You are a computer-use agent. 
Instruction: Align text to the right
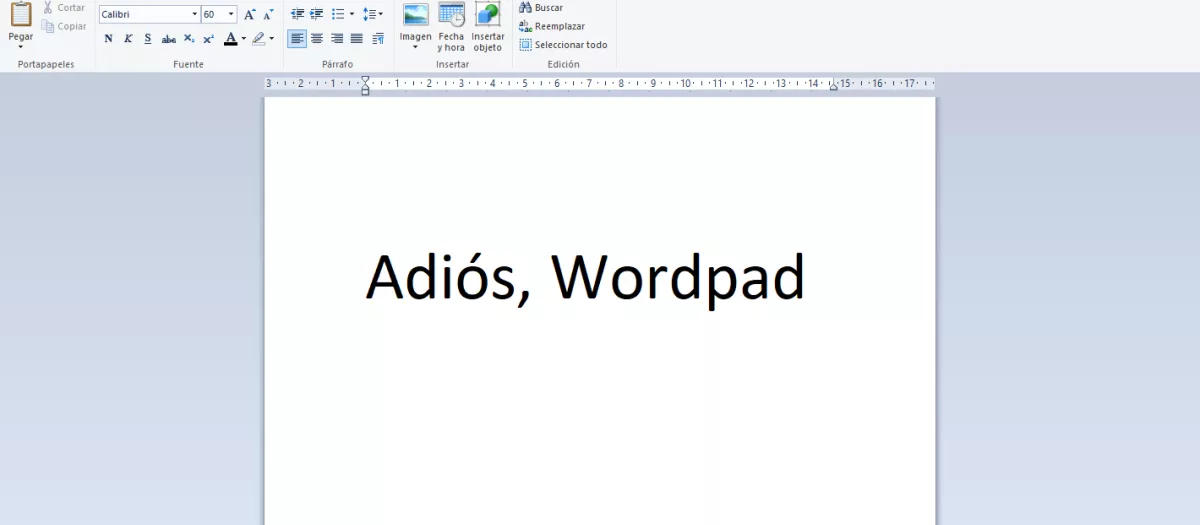(x=337, y=39)
